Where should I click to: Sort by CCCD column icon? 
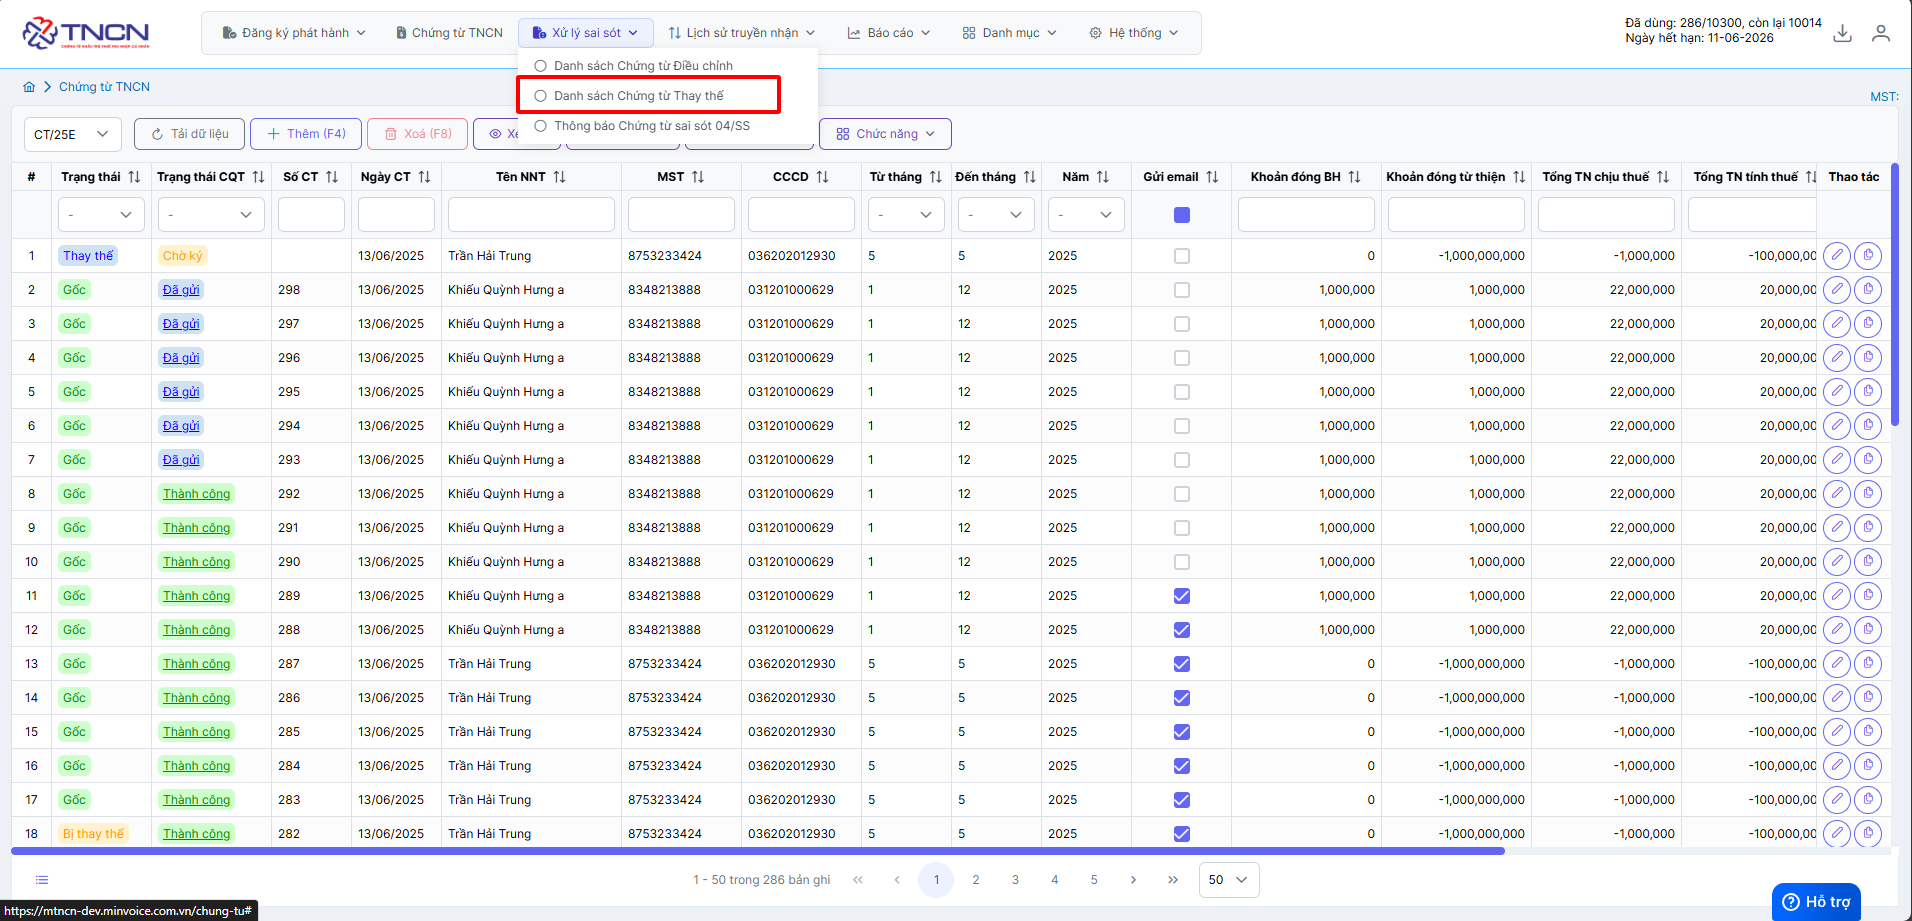(822, 177)
